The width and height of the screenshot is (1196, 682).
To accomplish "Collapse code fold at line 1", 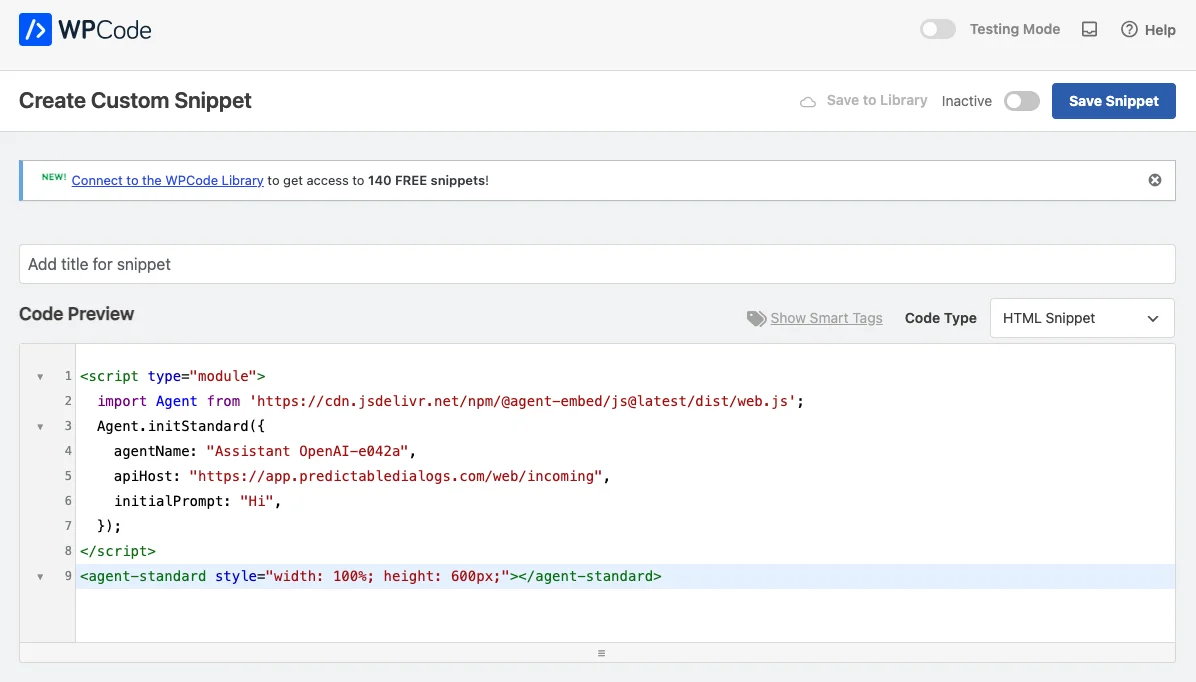I will [40, 376].
